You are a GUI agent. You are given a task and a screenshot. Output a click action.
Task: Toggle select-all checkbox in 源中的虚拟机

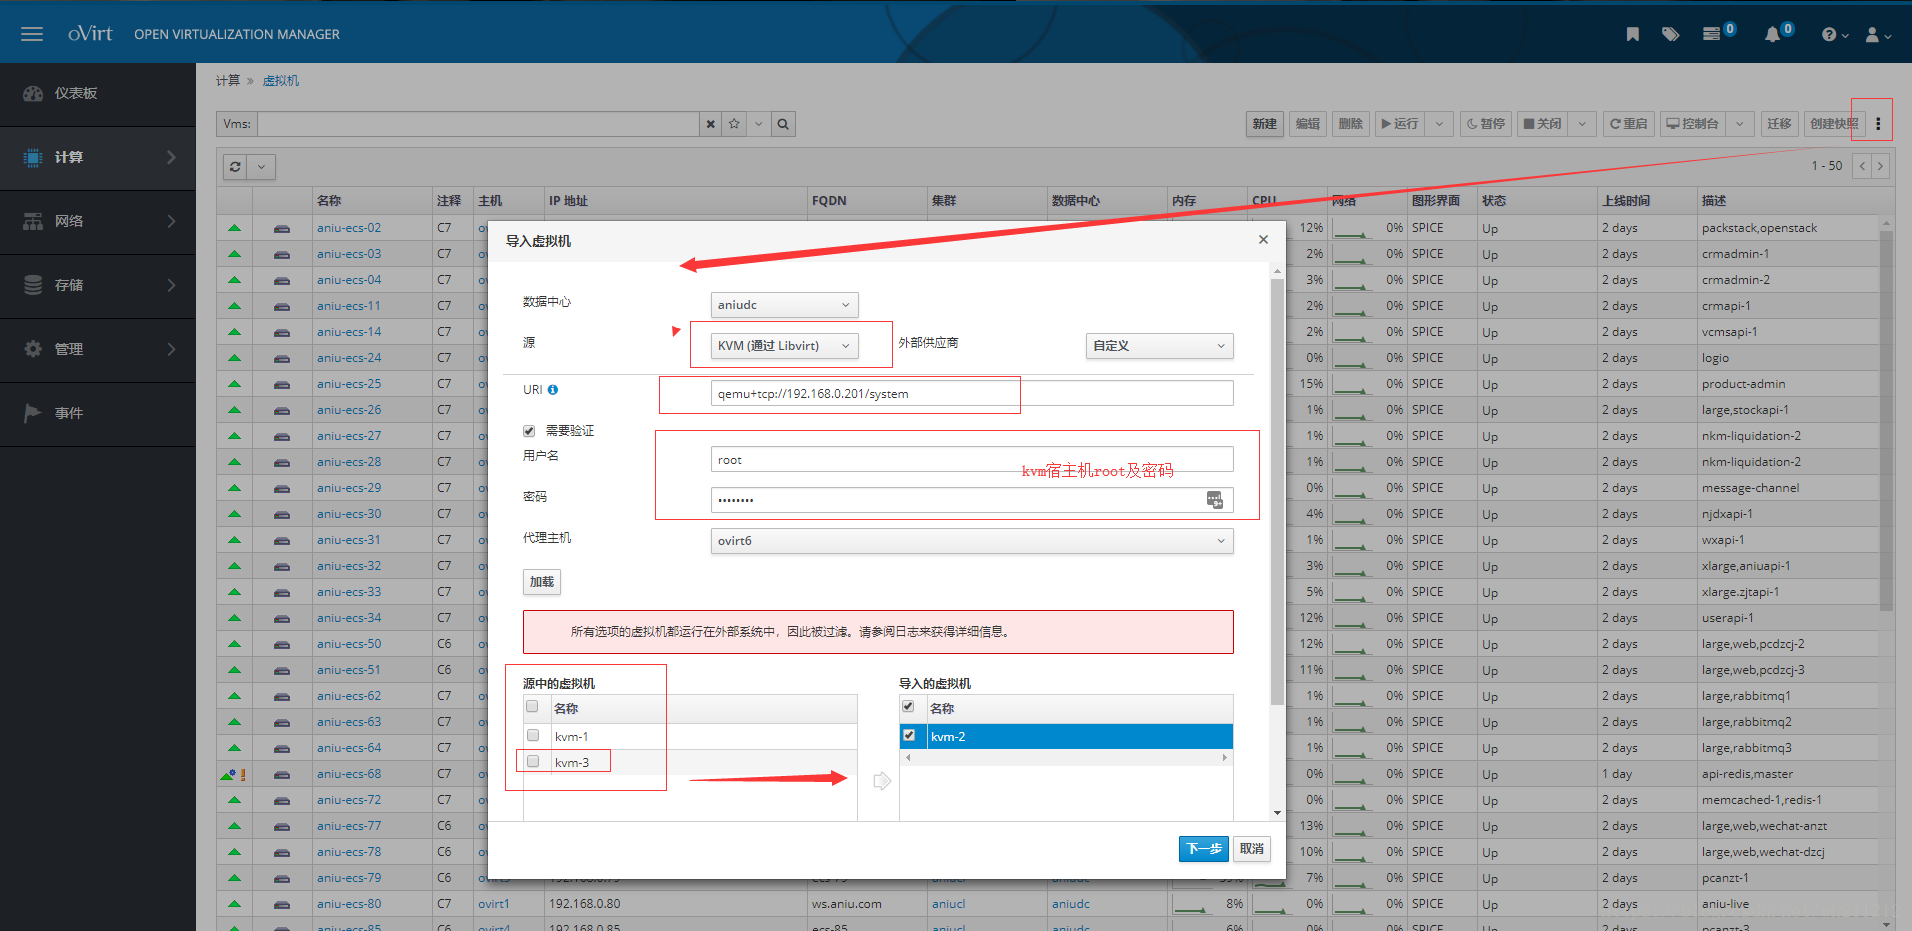(533, 707)
